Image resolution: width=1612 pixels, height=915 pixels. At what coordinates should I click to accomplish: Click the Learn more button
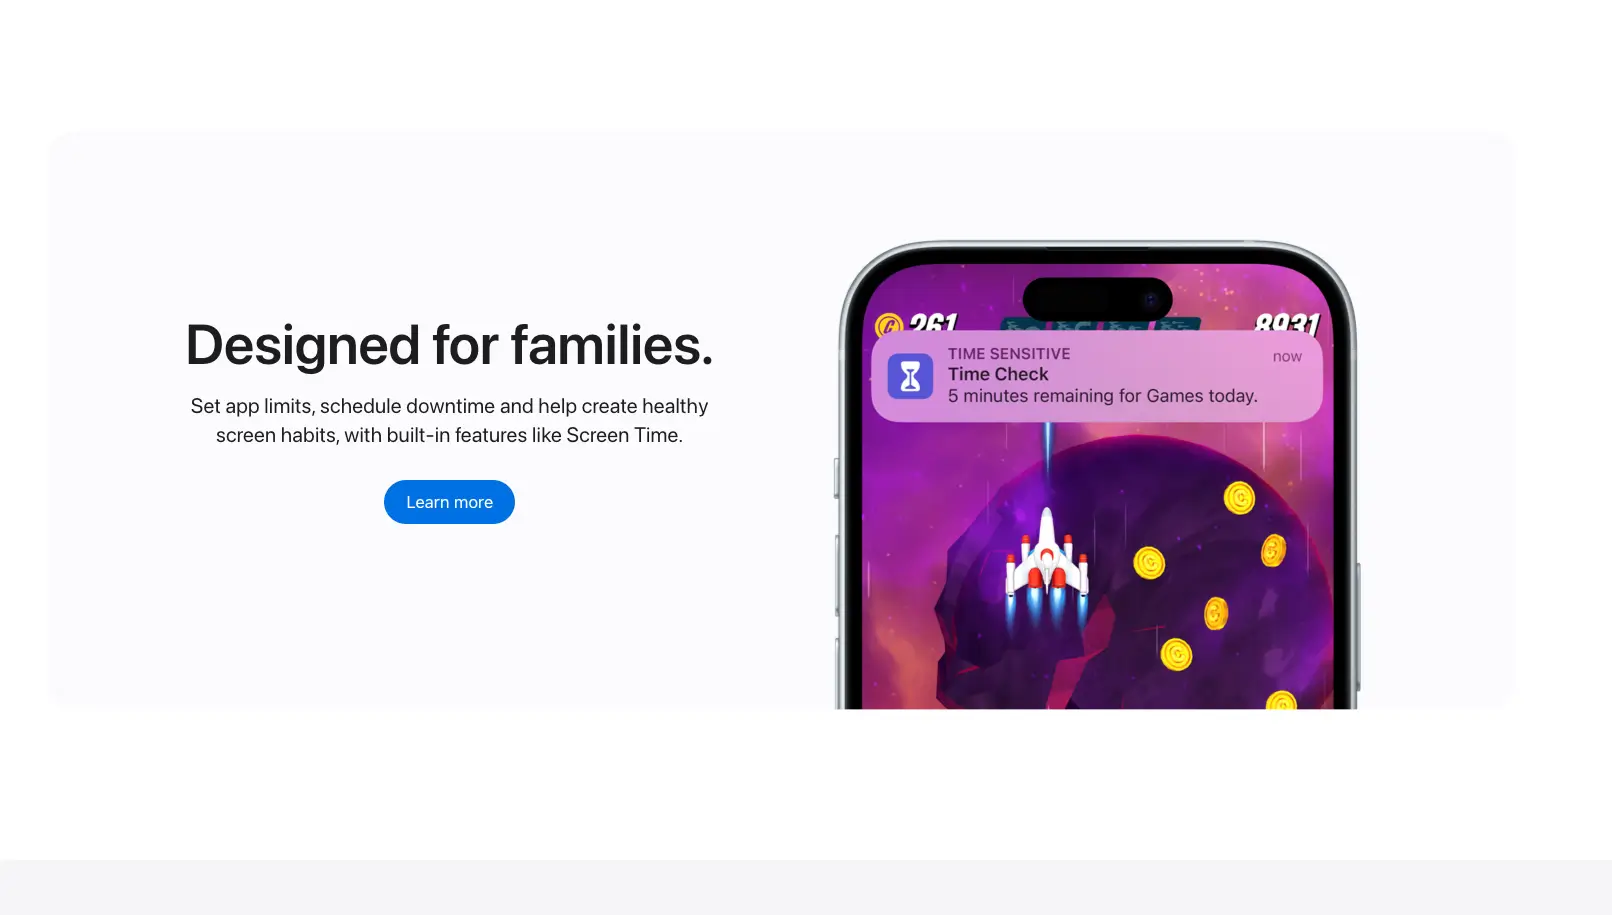(449, 502)
